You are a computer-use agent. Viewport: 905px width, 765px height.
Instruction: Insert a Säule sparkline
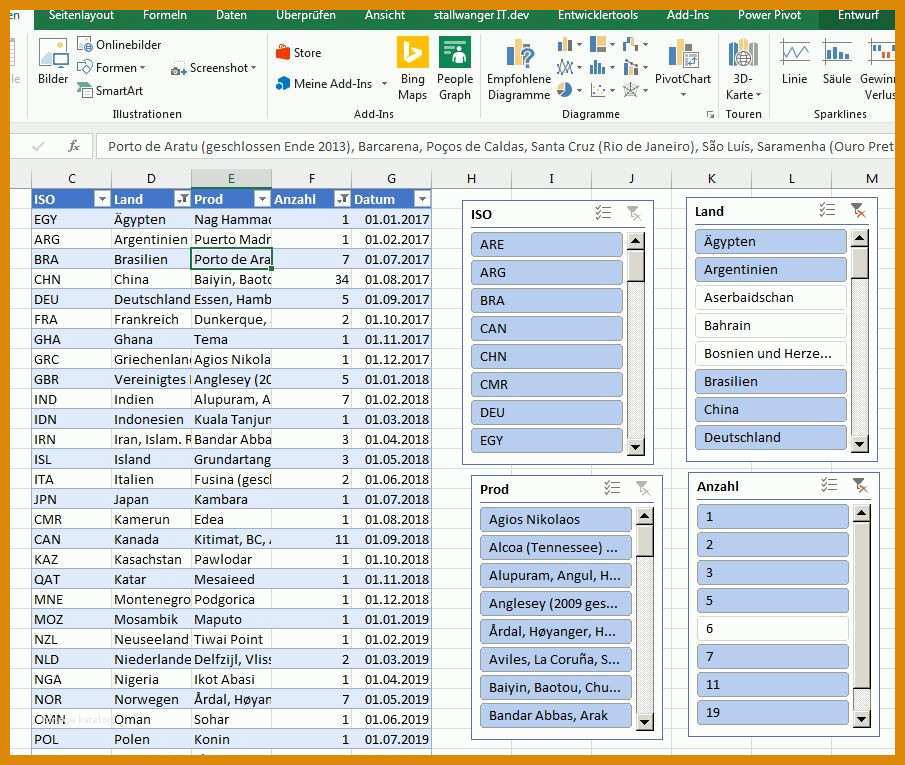(x=837, y=62)
